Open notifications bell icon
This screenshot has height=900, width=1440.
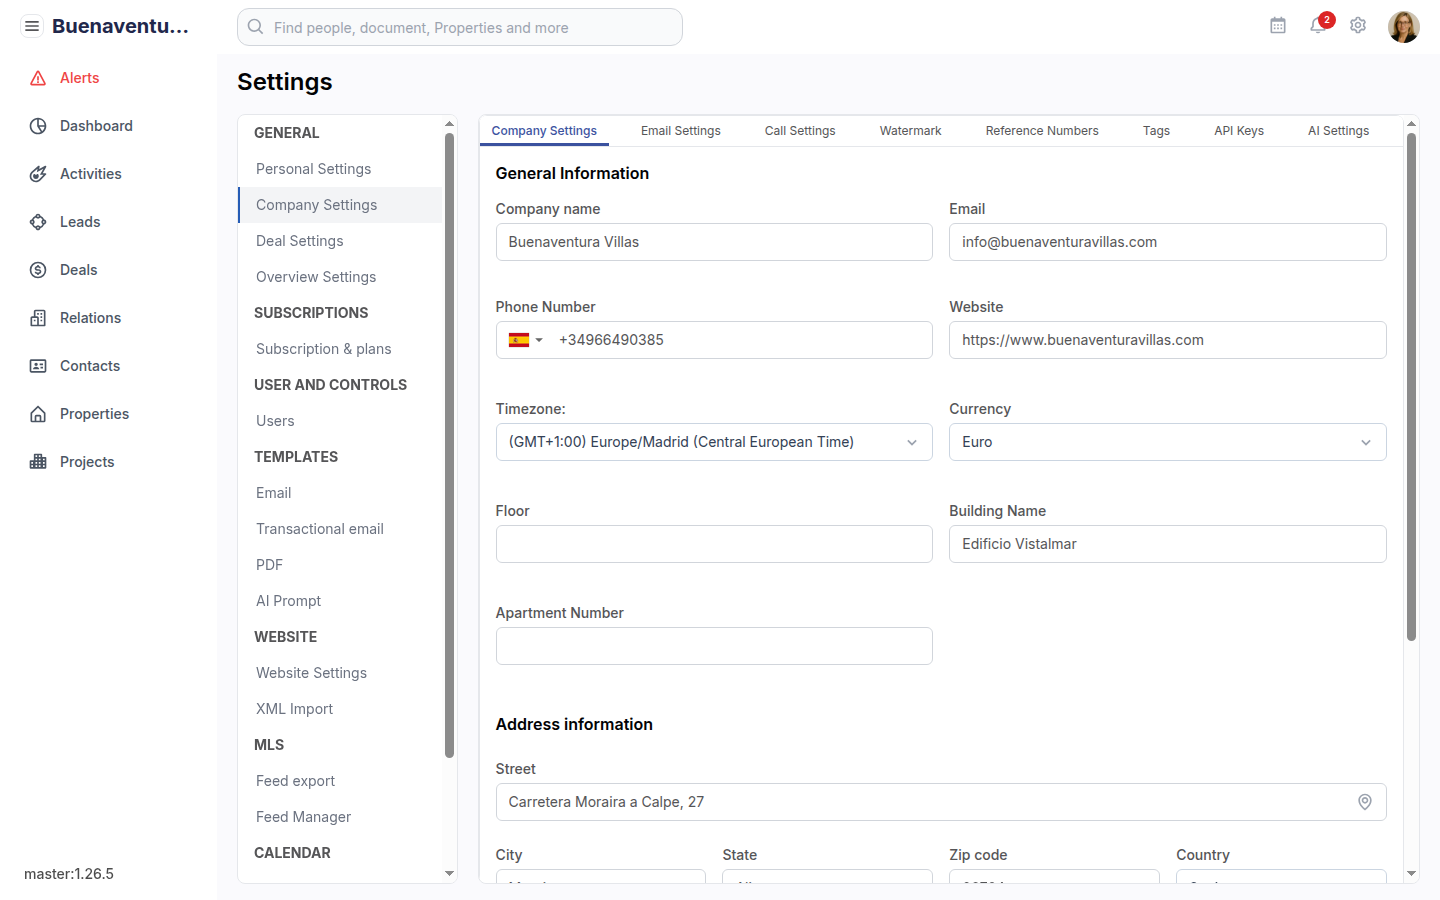tap(1318, 26)
